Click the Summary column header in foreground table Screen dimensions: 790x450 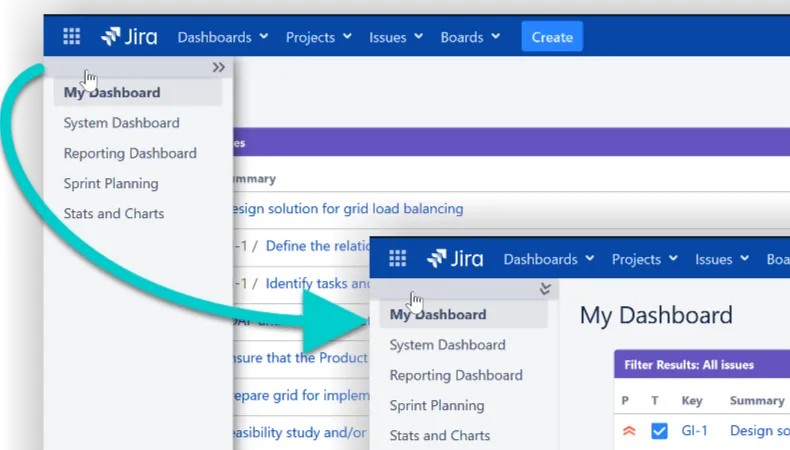click(756, 400)
